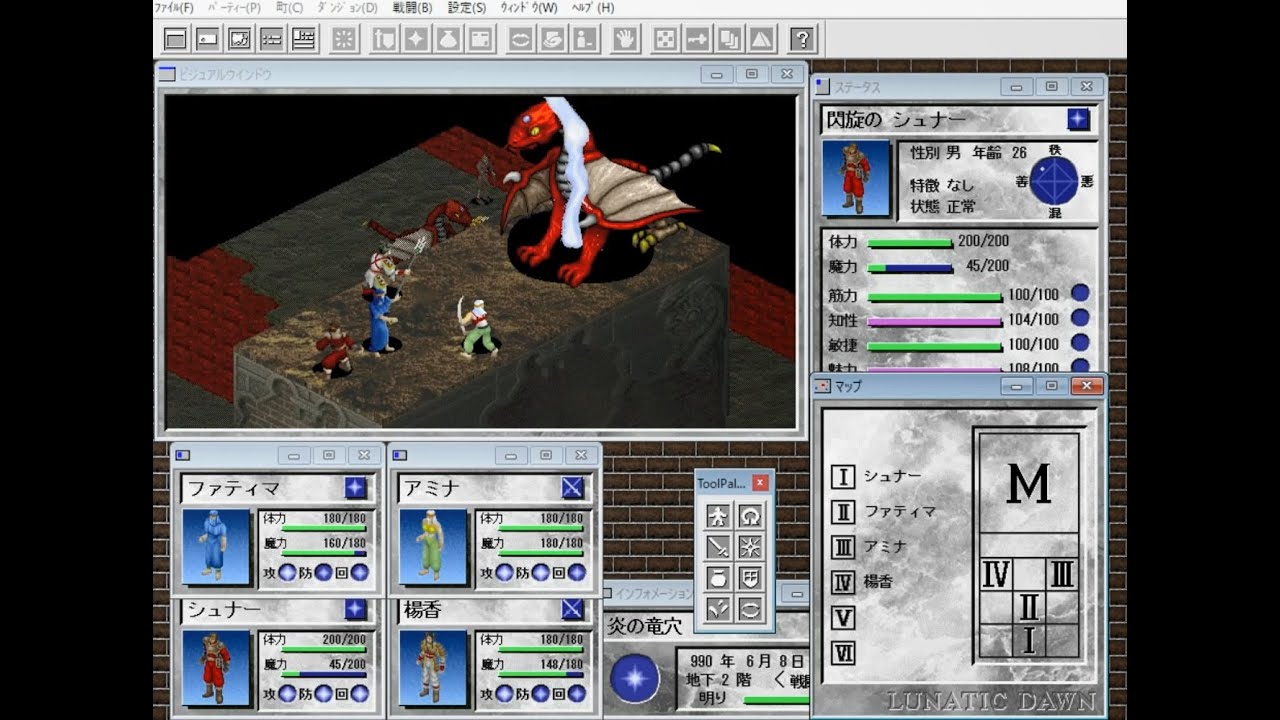This screenshot has width=1280, height=720.
Task: Click the window-panel toolbar icon after the pouch
Action: click(480, 40)
